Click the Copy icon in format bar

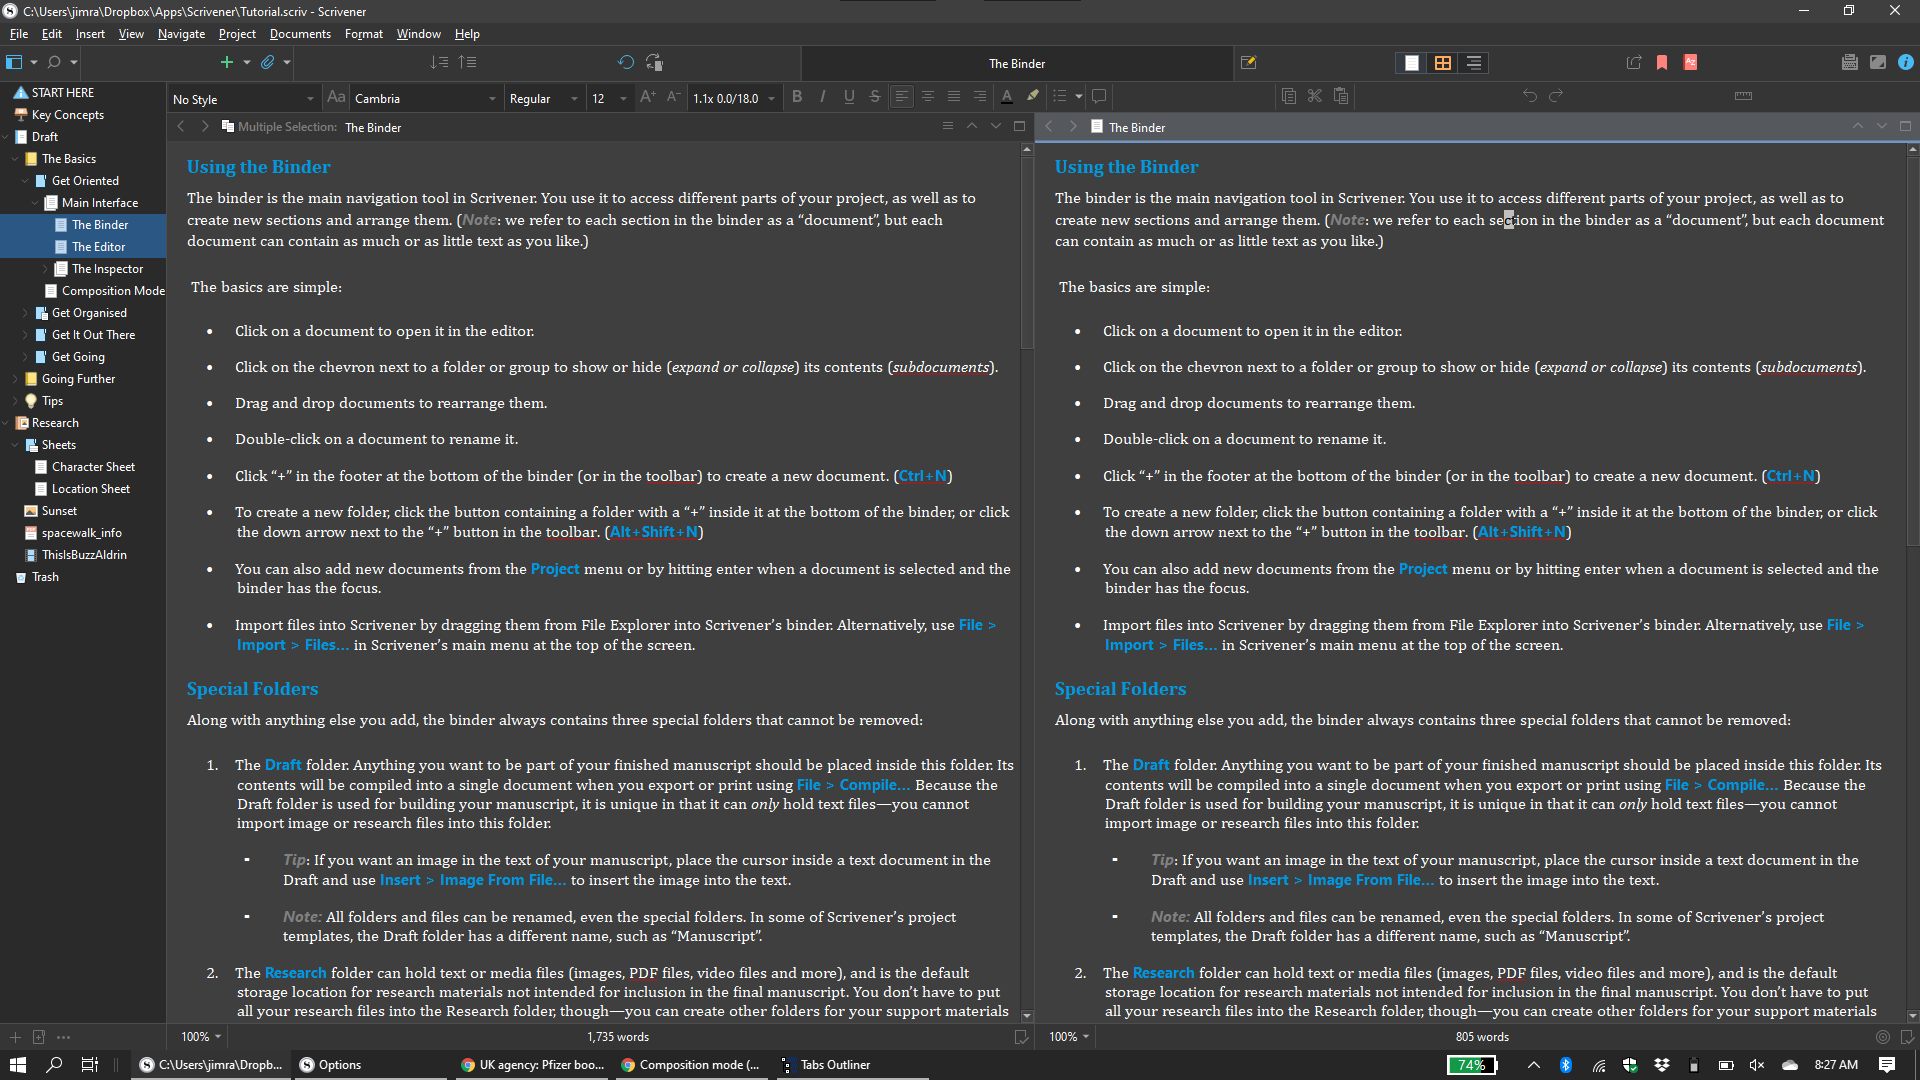(1289, 96)
